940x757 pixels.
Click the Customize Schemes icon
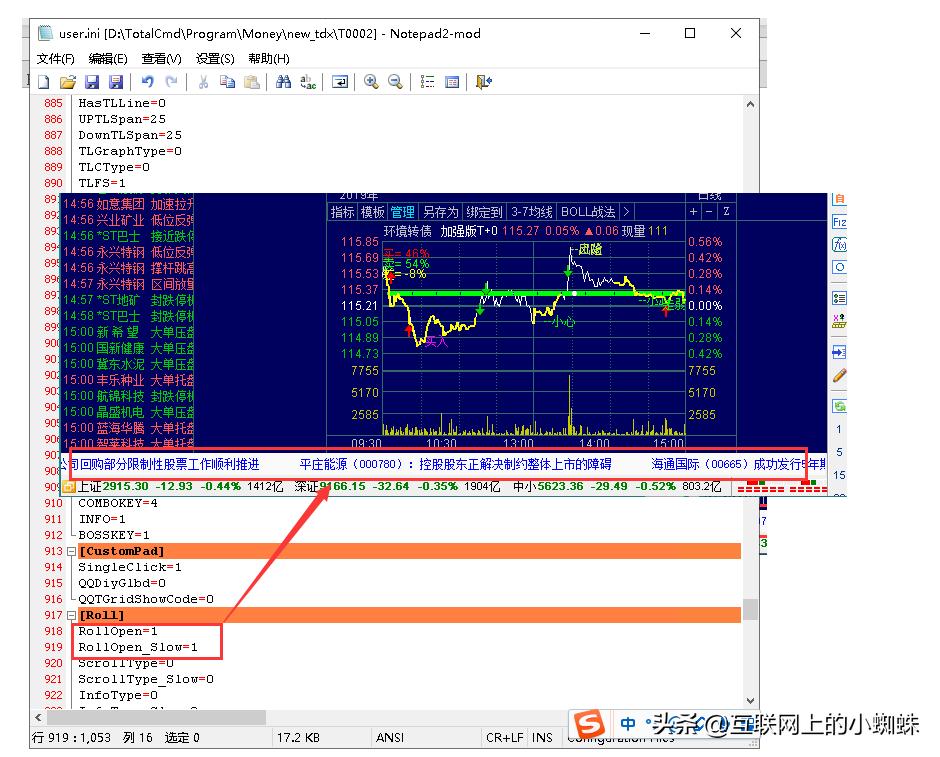coord(452,82)
